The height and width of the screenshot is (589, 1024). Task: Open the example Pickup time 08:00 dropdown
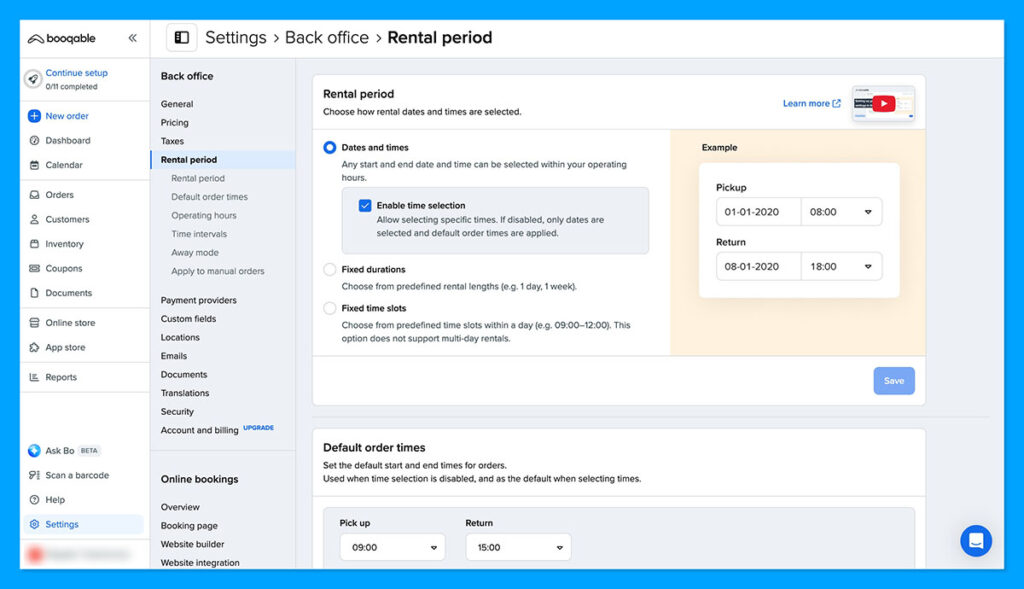coord(841,212)
